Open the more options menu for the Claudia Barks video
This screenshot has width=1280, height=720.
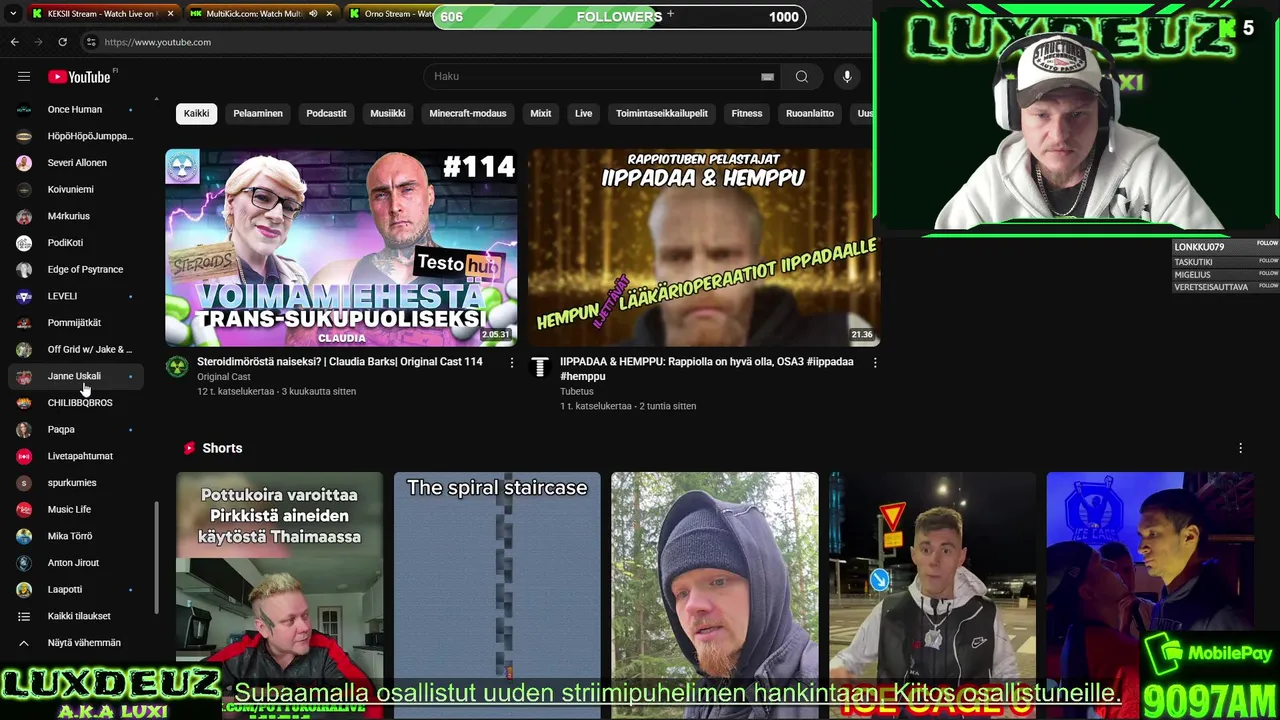[x=512, y=363]
